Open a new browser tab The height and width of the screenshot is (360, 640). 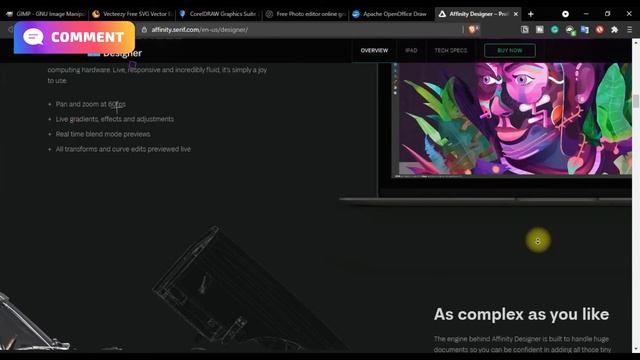tap(531, 14)
